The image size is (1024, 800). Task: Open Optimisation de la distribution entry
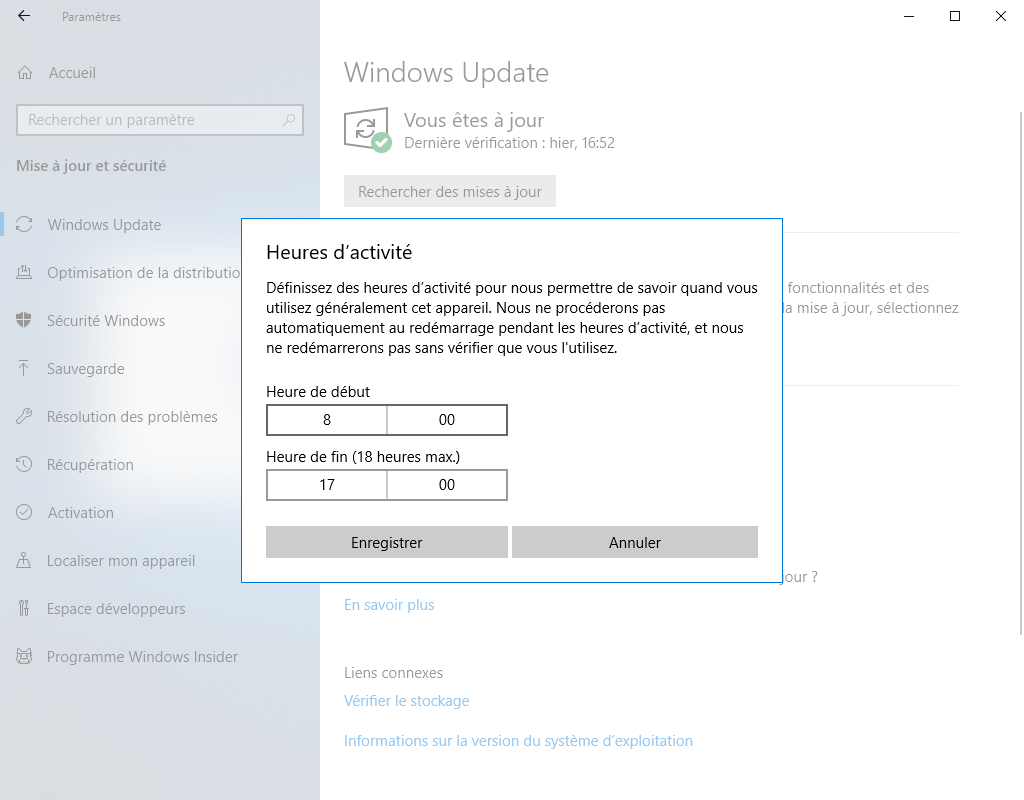(x=121, y=273)
